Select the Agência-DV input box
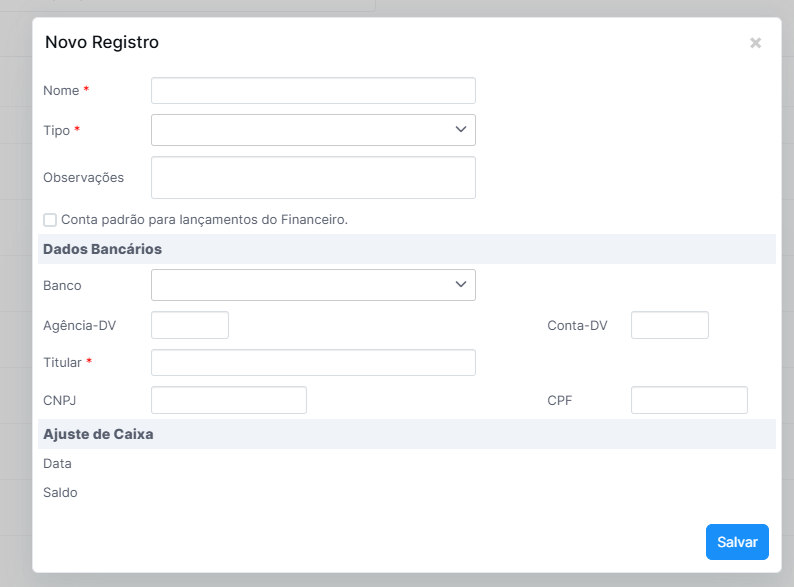The image size is (794, 587). click(x=190, y=325)
